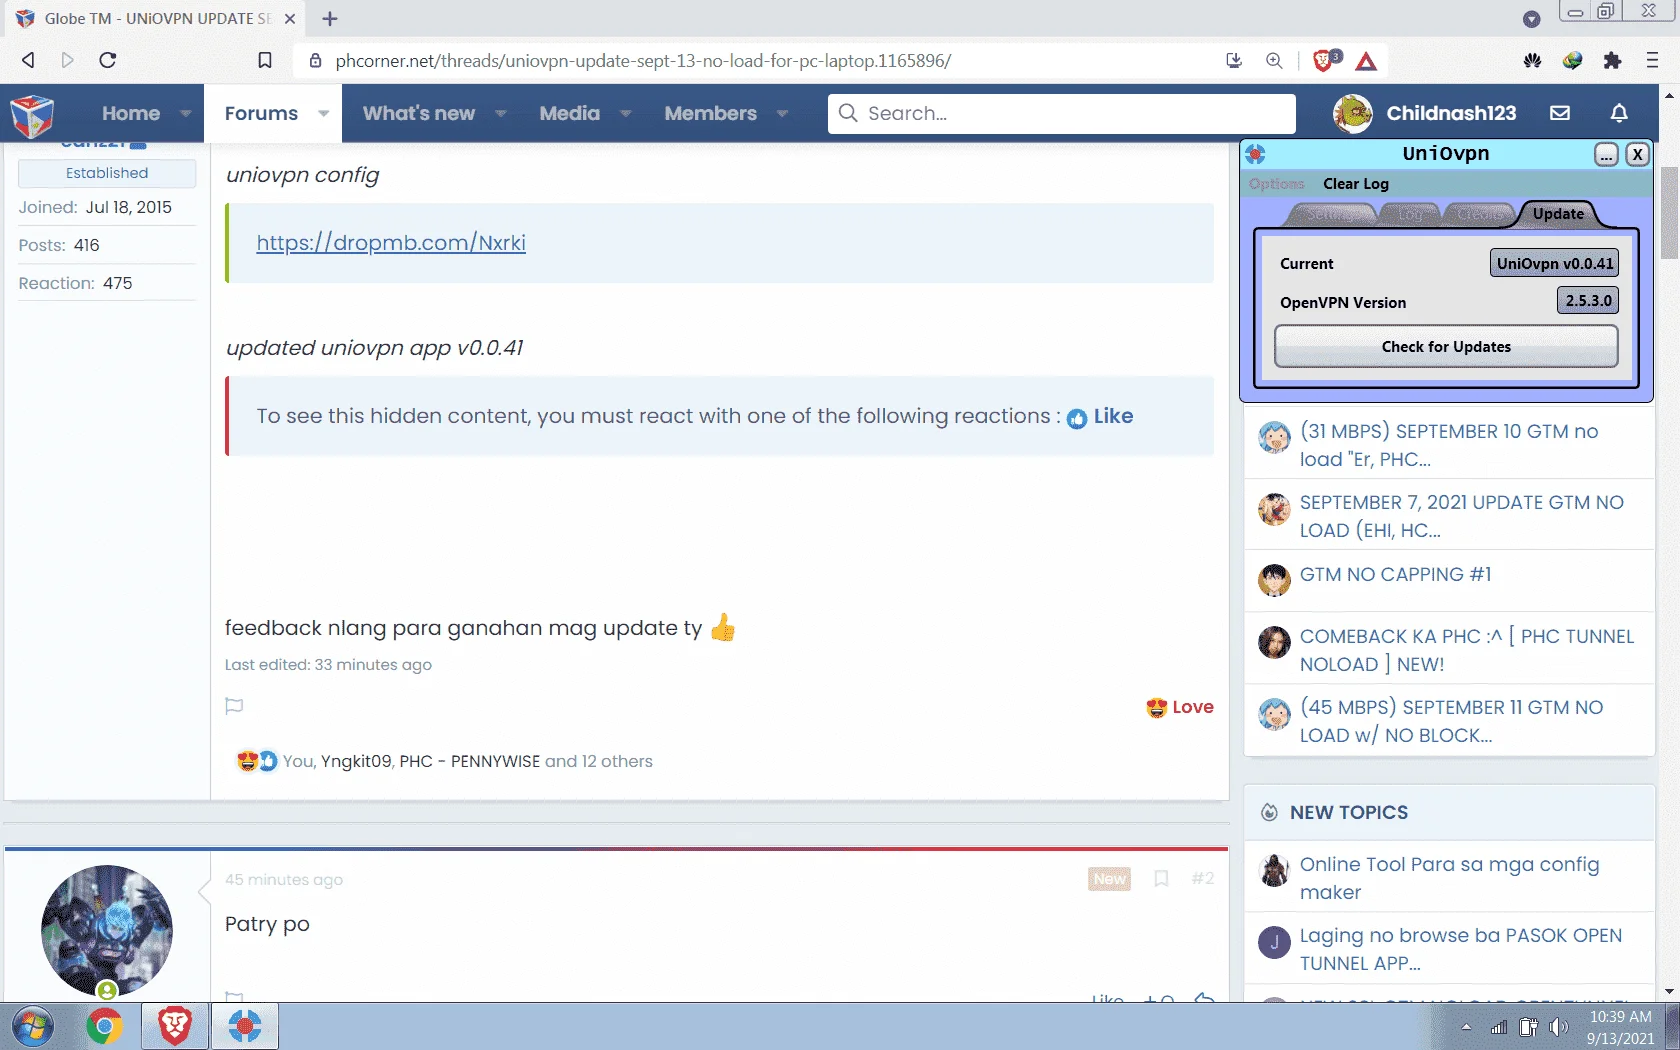Open COMEBACK KA PHC thread link
Viewport: 1680px width, 1050px height.
pos(1467,650)
